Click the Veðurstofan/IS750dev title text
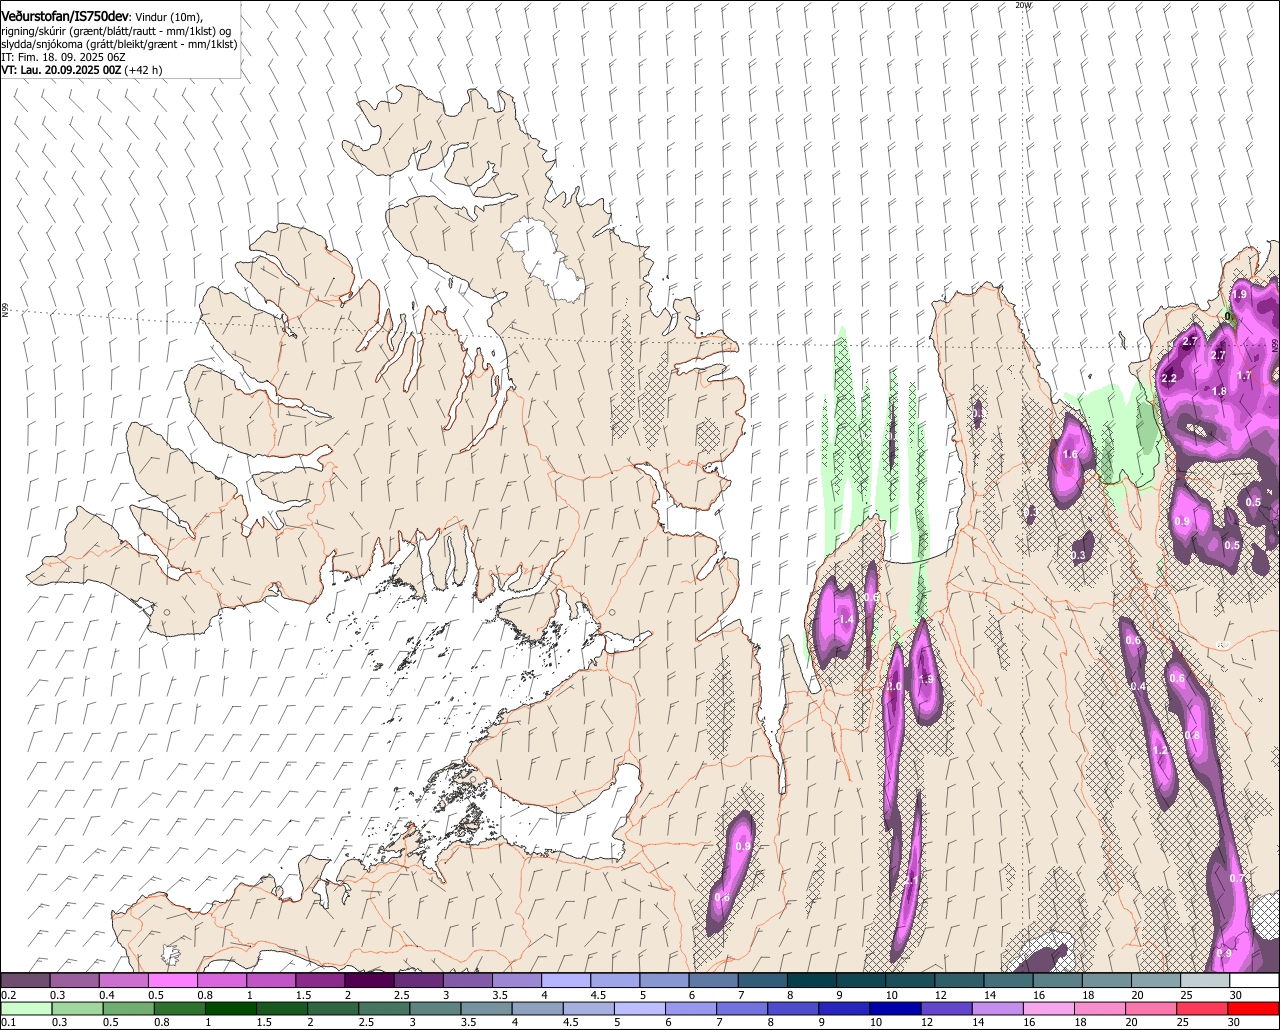The height and width of the screenshot is (1030, 1280). (65, 15)
